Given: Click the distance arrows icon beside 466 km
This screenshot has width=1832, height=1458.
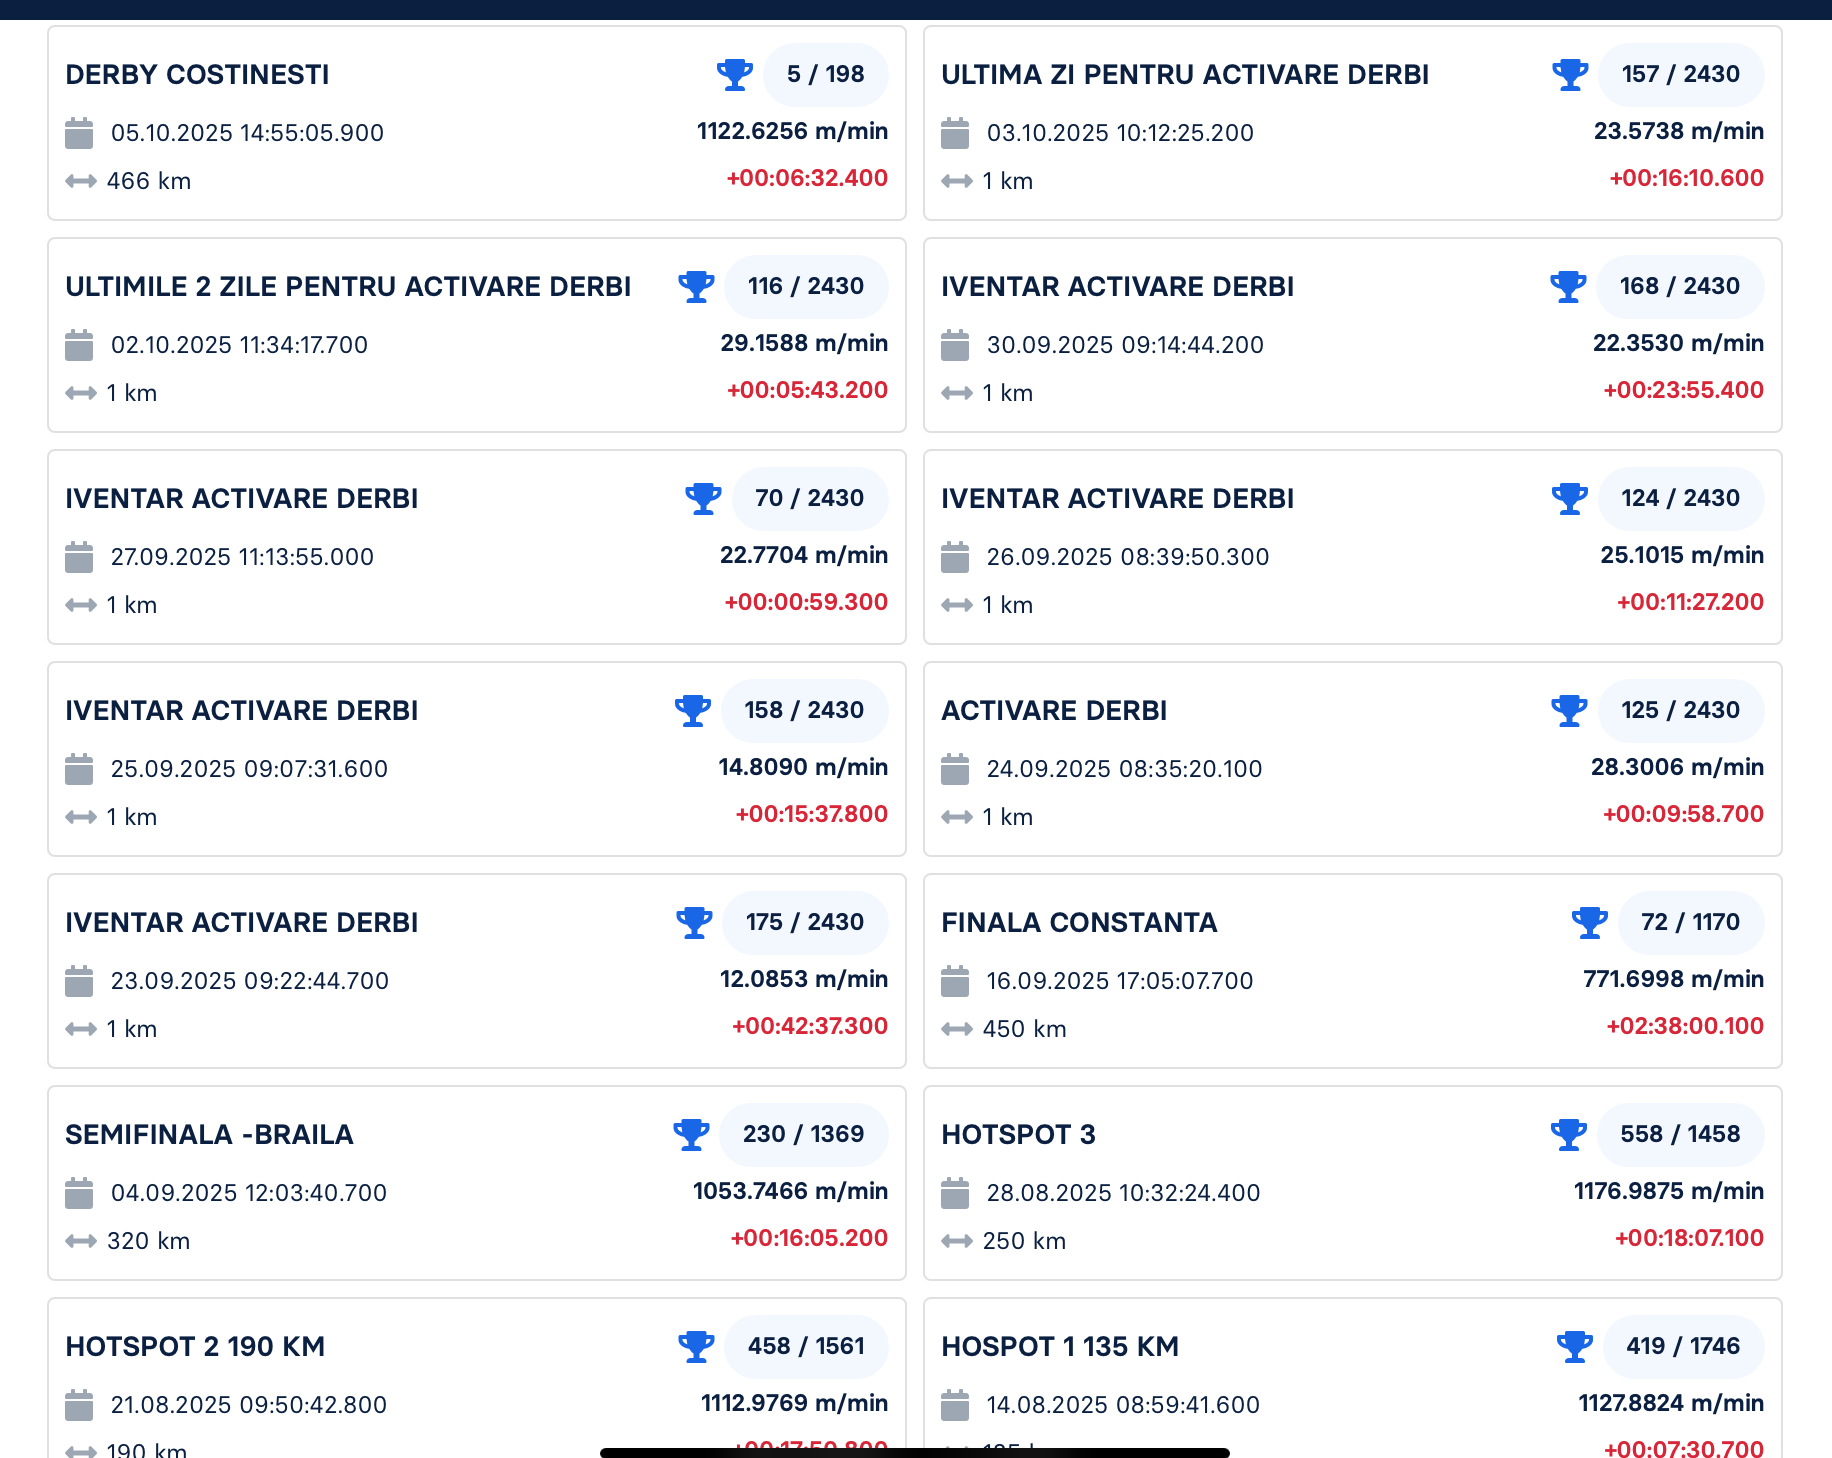Looking at the screenshot, I should coord(81,181).
